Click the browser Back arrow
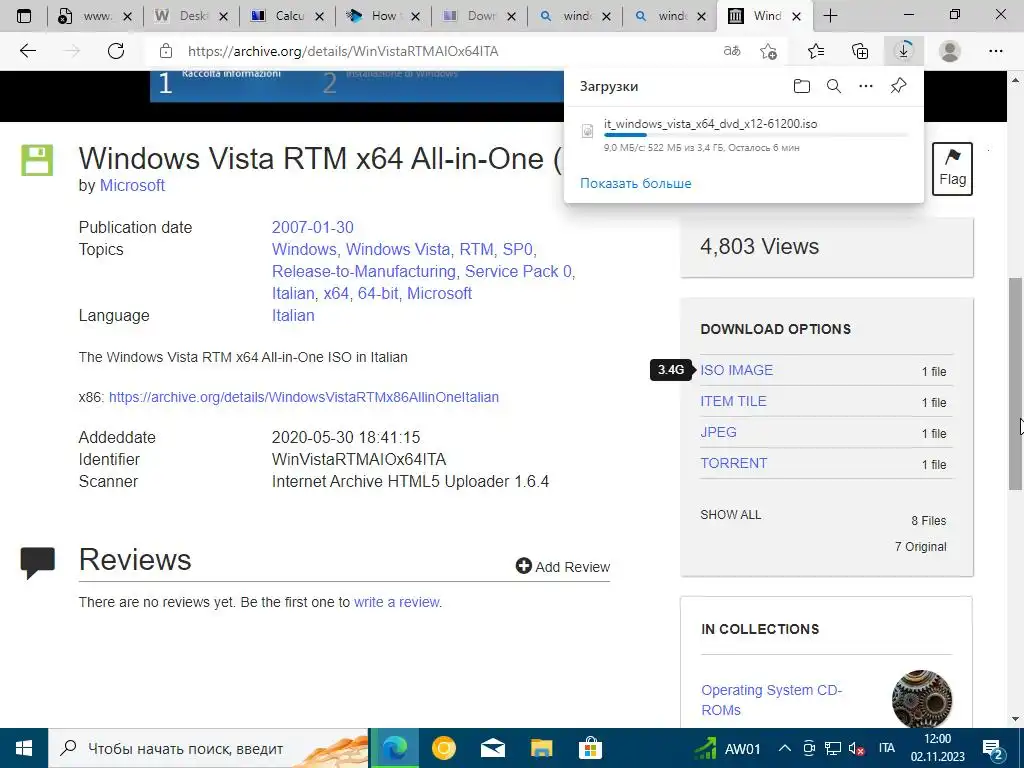Image resolution: width=1024 pixels, height=768 pixels. tap(28, 51)
